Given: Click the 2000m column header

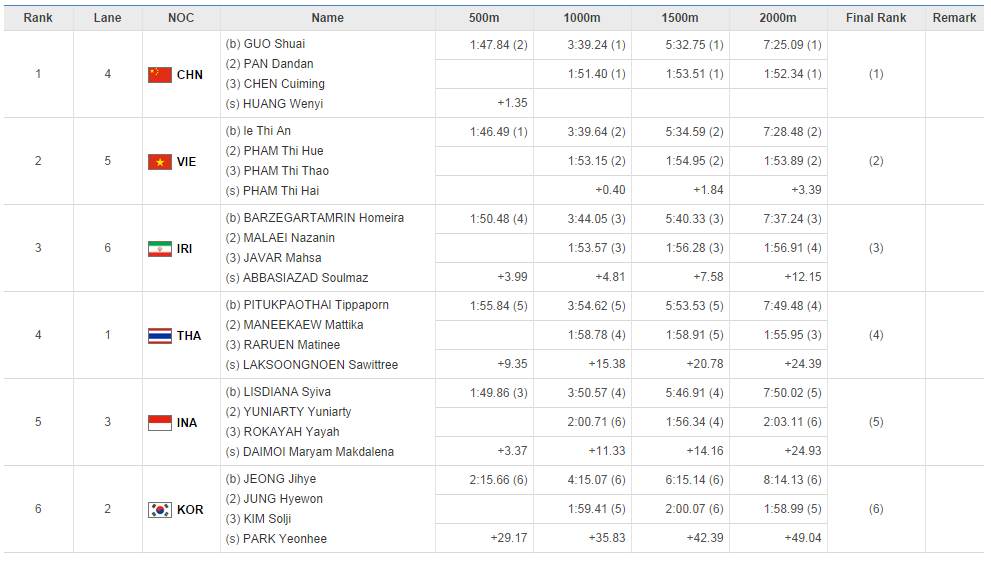Looking at the screenshot, I should (x=777, y=18).
